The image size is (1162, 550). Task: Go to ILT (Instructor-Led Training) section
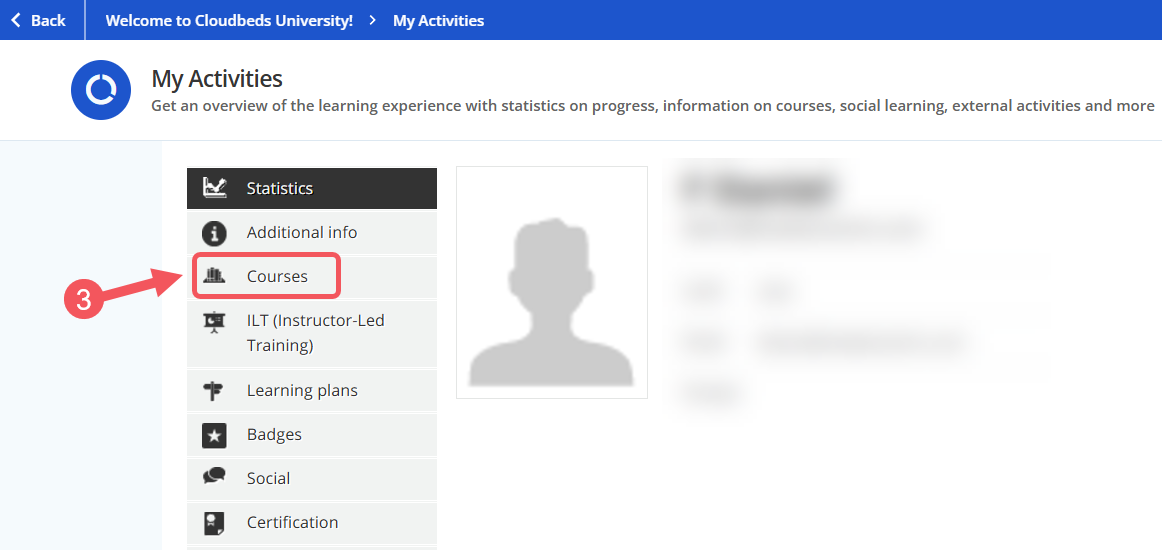click(315, 332)
